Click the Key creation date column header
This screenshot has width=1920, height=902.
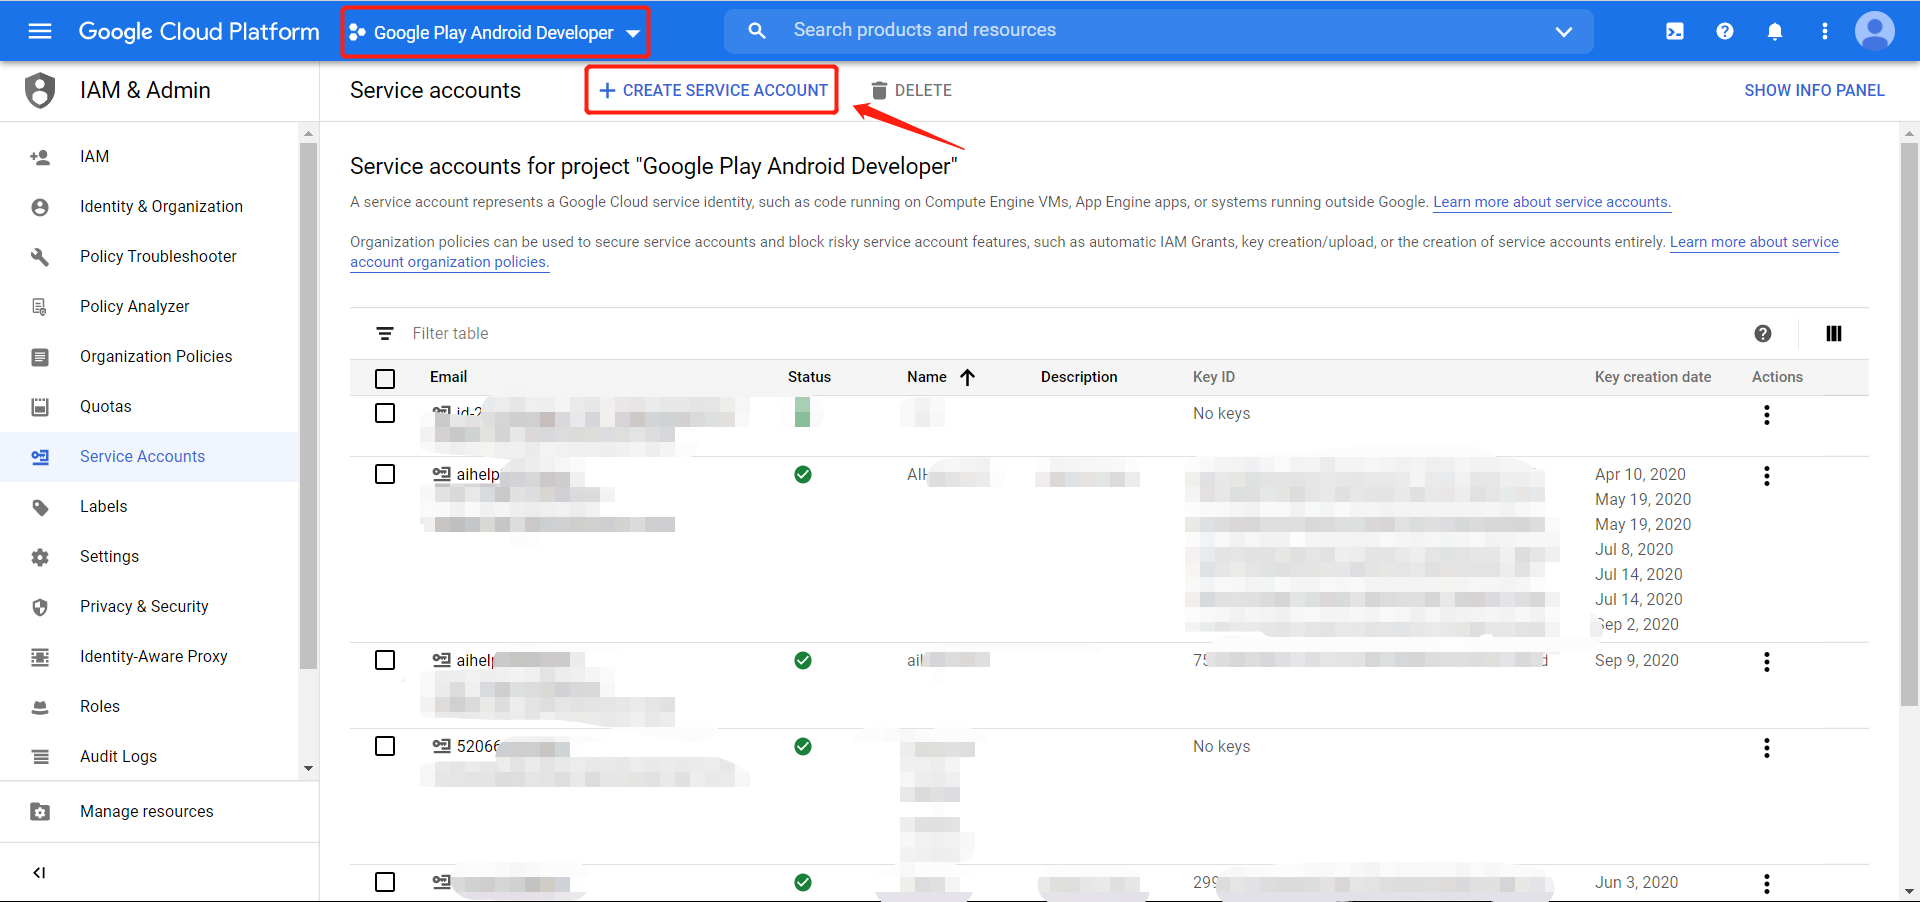coord(1653,377)
